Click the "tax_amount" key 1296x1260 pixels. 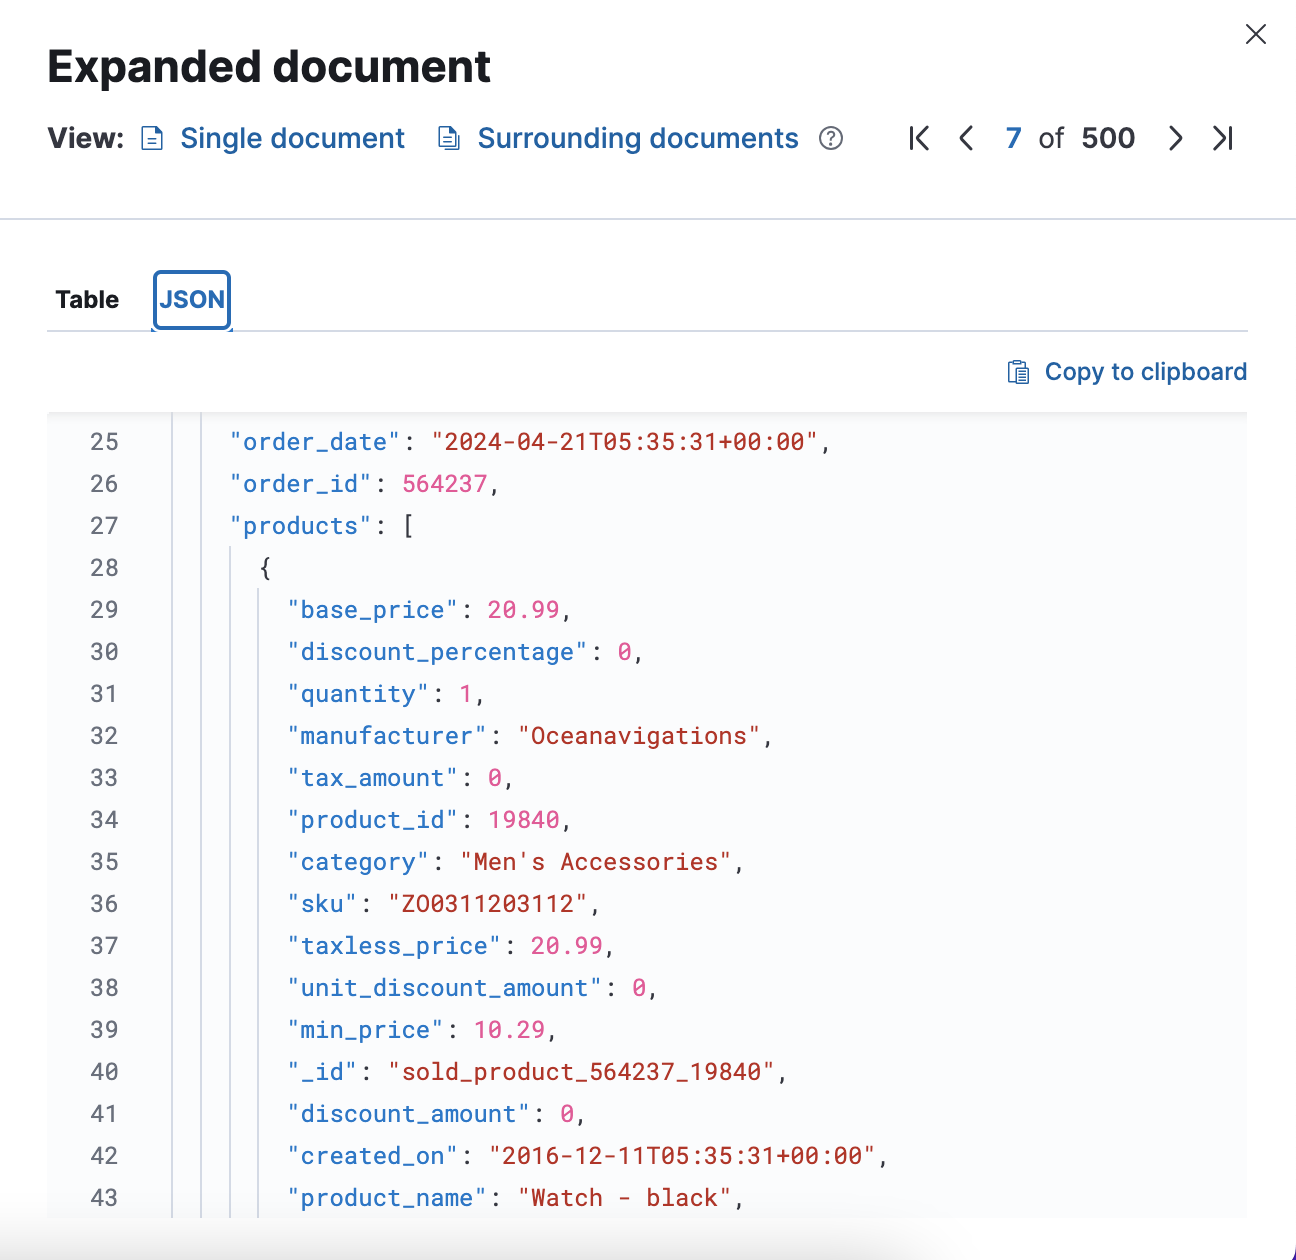click(373, 778)
